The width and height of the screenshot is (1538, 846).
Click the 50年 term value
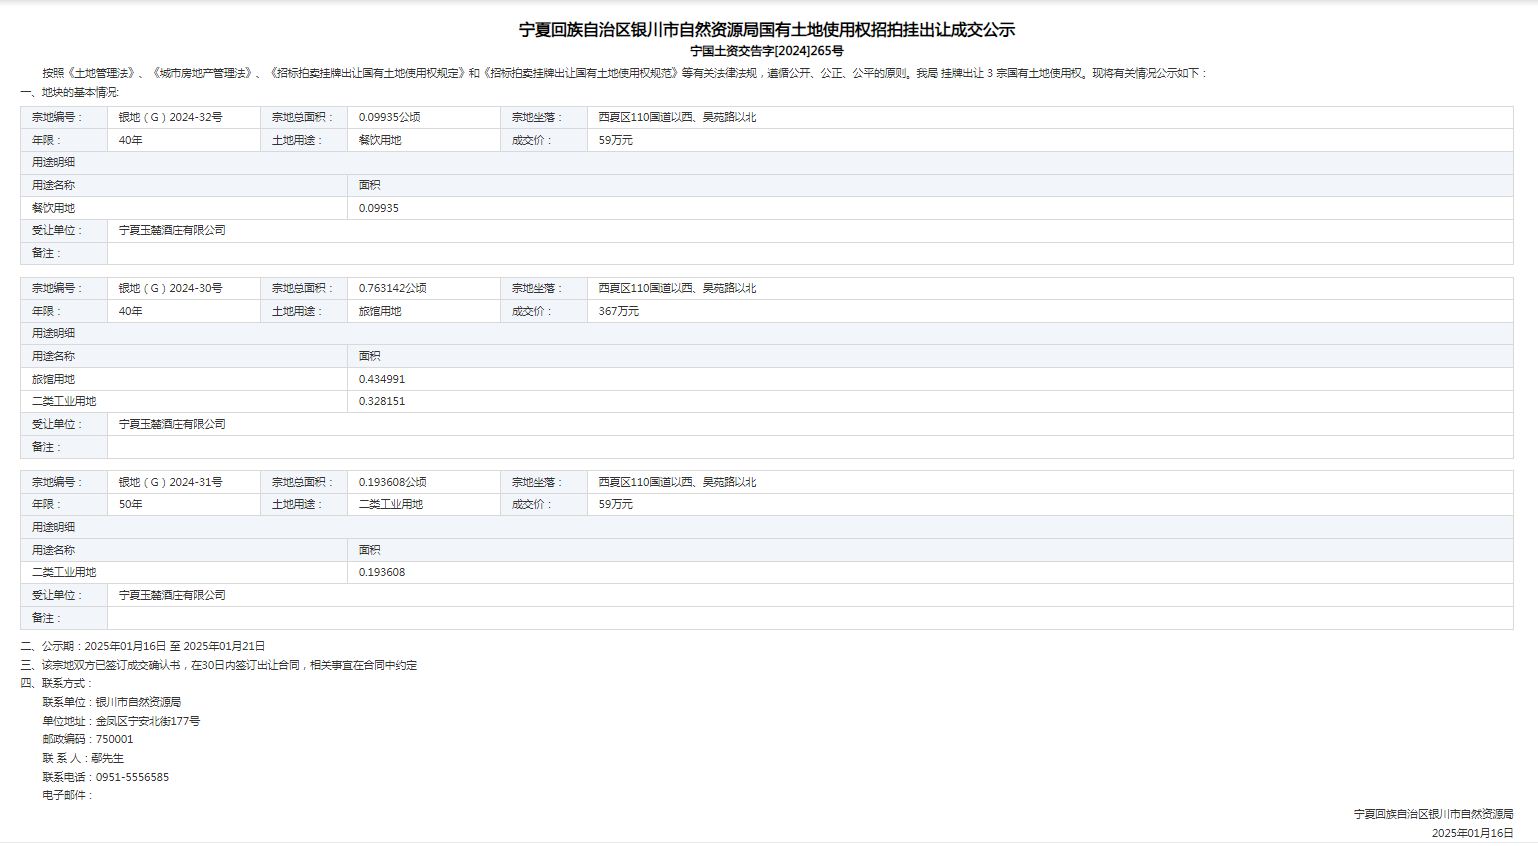point(131,504)
